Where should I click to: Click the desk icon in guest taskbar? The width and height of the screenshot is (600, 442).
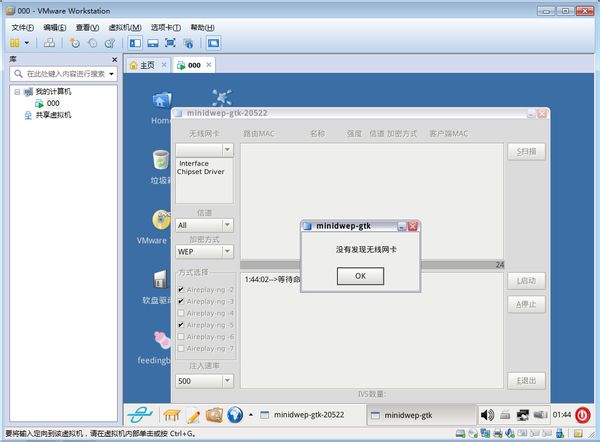(x=172, y=415)
